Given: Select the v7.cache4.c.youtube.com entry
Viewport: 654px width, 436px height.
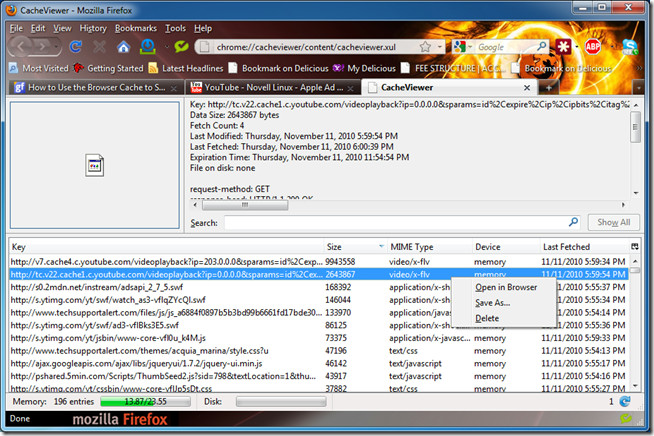Looking at the screenshot, I should [319, 262].
